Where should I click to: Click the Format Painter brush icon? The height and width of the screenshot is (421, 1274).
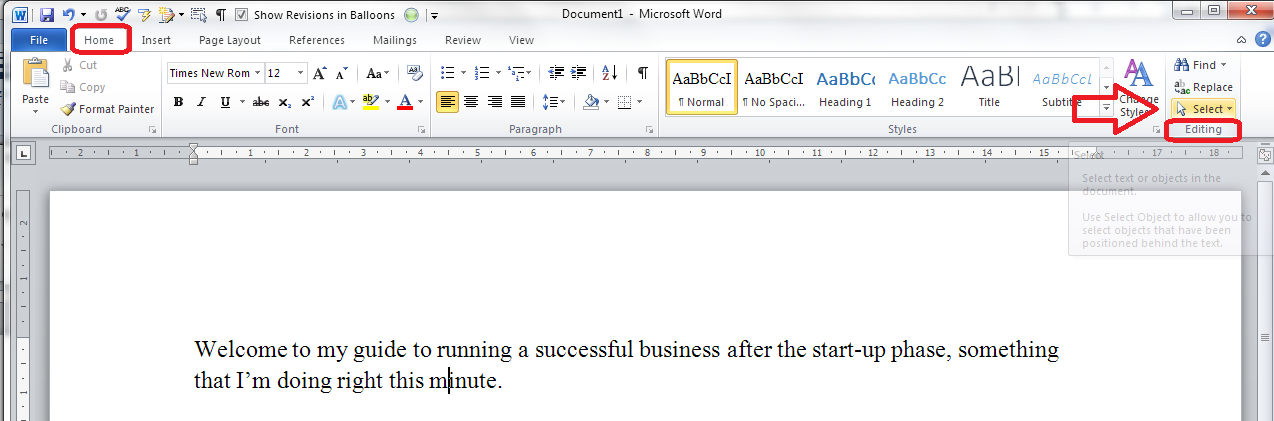(68, 109)
